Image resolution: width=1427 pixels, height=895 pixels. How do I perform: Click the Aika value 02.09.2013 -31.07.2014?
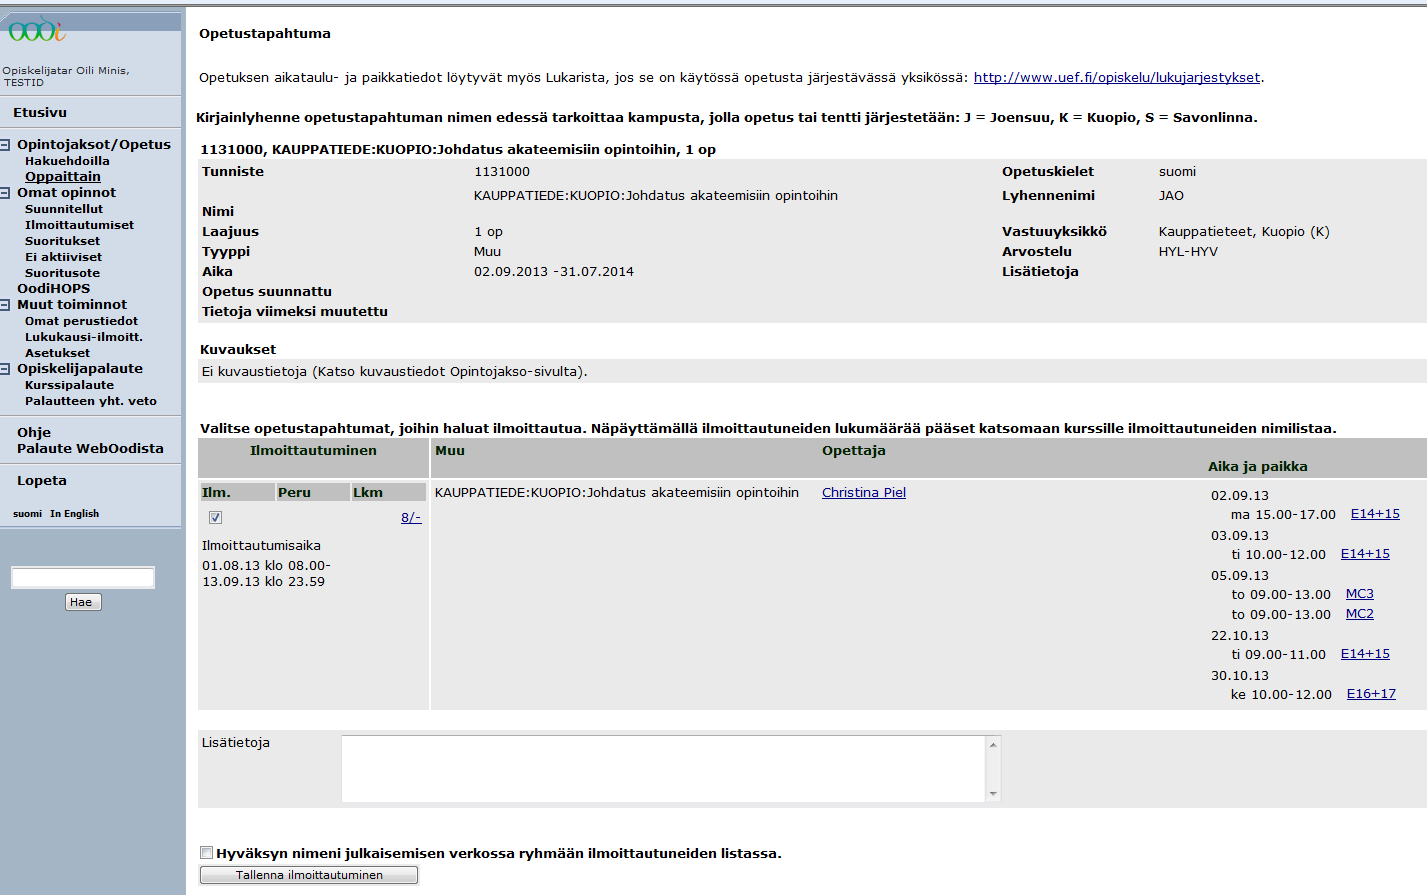pyautogui.click(x=554, y=272)
